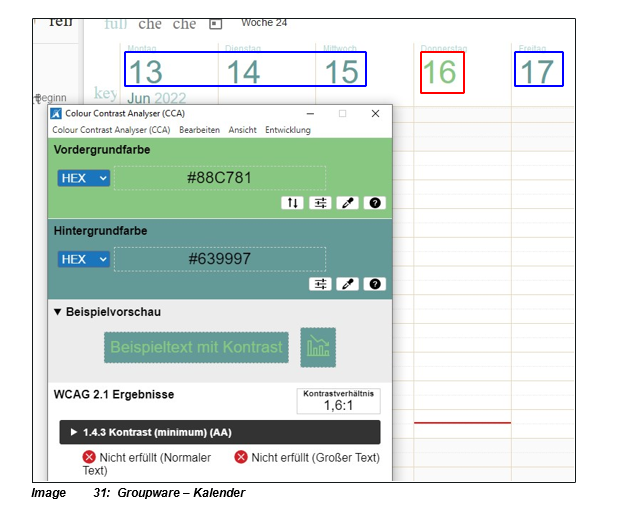Viewport: 620px width, 508px height.
Task: Open the foreground HEX format dropdown
Action: point(84,178)
